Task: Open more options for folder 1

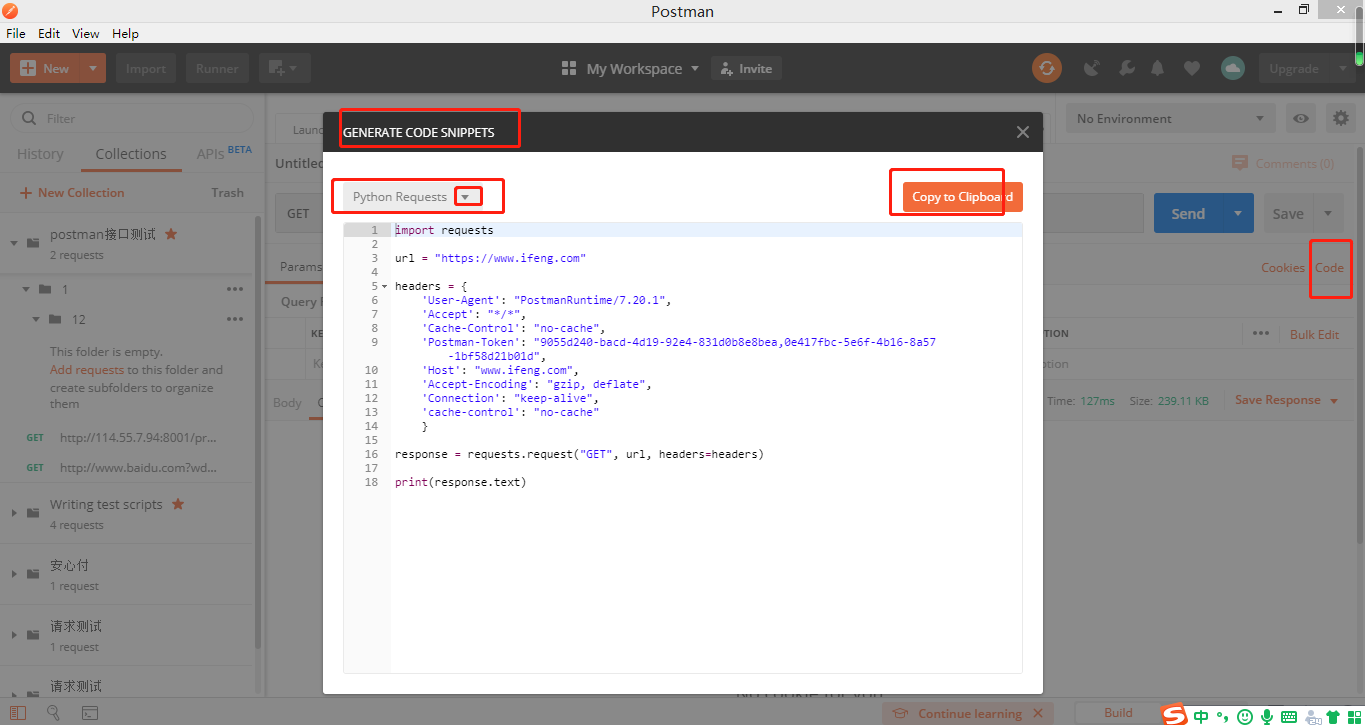Action: (x=235, y=289)
